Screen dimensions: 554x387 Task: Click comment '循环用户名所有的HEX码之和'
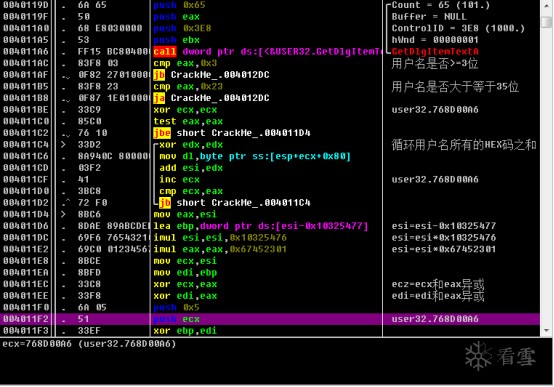(x=464, y=145)
